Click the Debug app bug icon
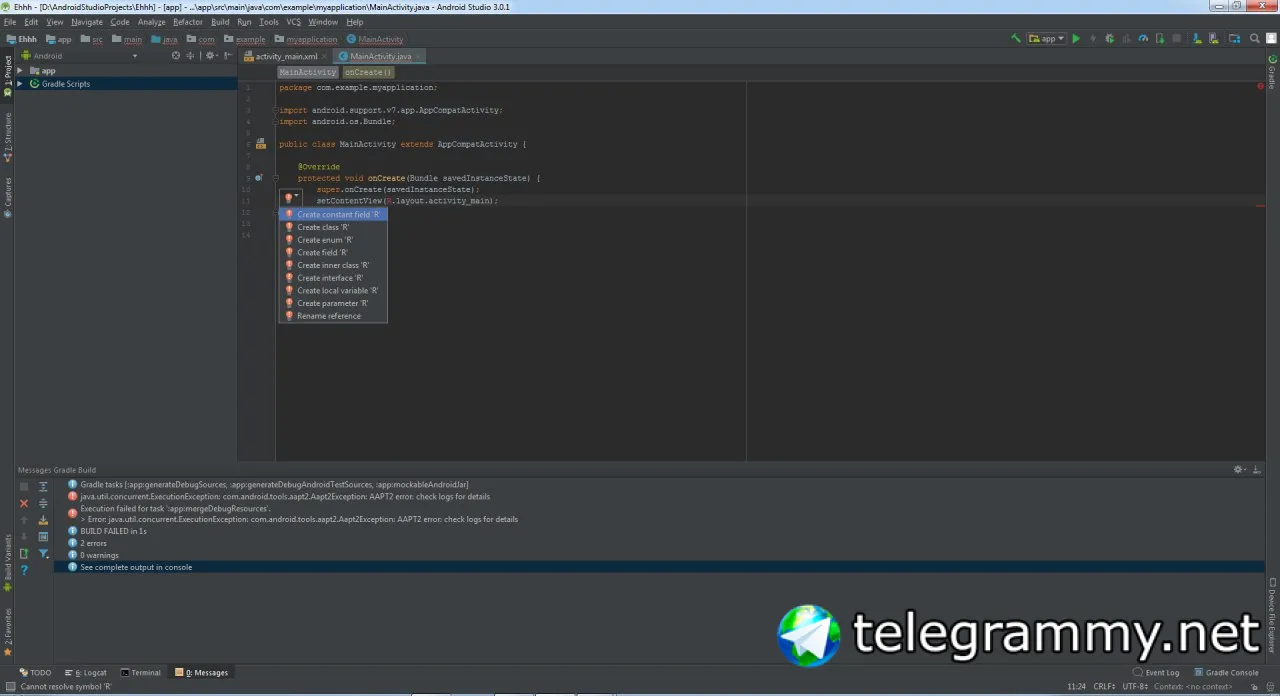Image resolution: width=1280 pixels, height=696 pixels. click(1110, 39)
